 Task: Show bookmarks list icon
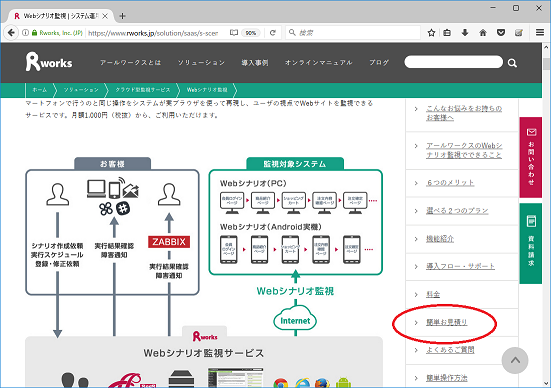tap(447, 33)
